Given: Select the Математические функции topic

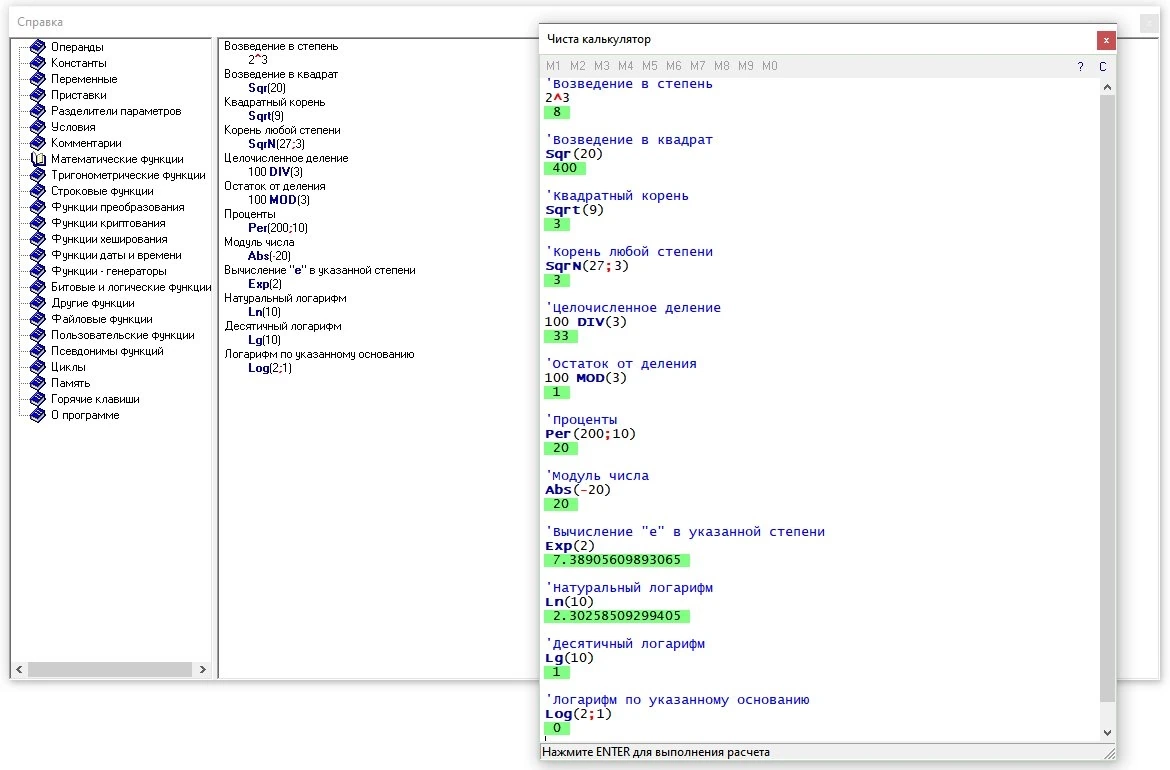Looking at the screenshot, I should tap(117, 159).
